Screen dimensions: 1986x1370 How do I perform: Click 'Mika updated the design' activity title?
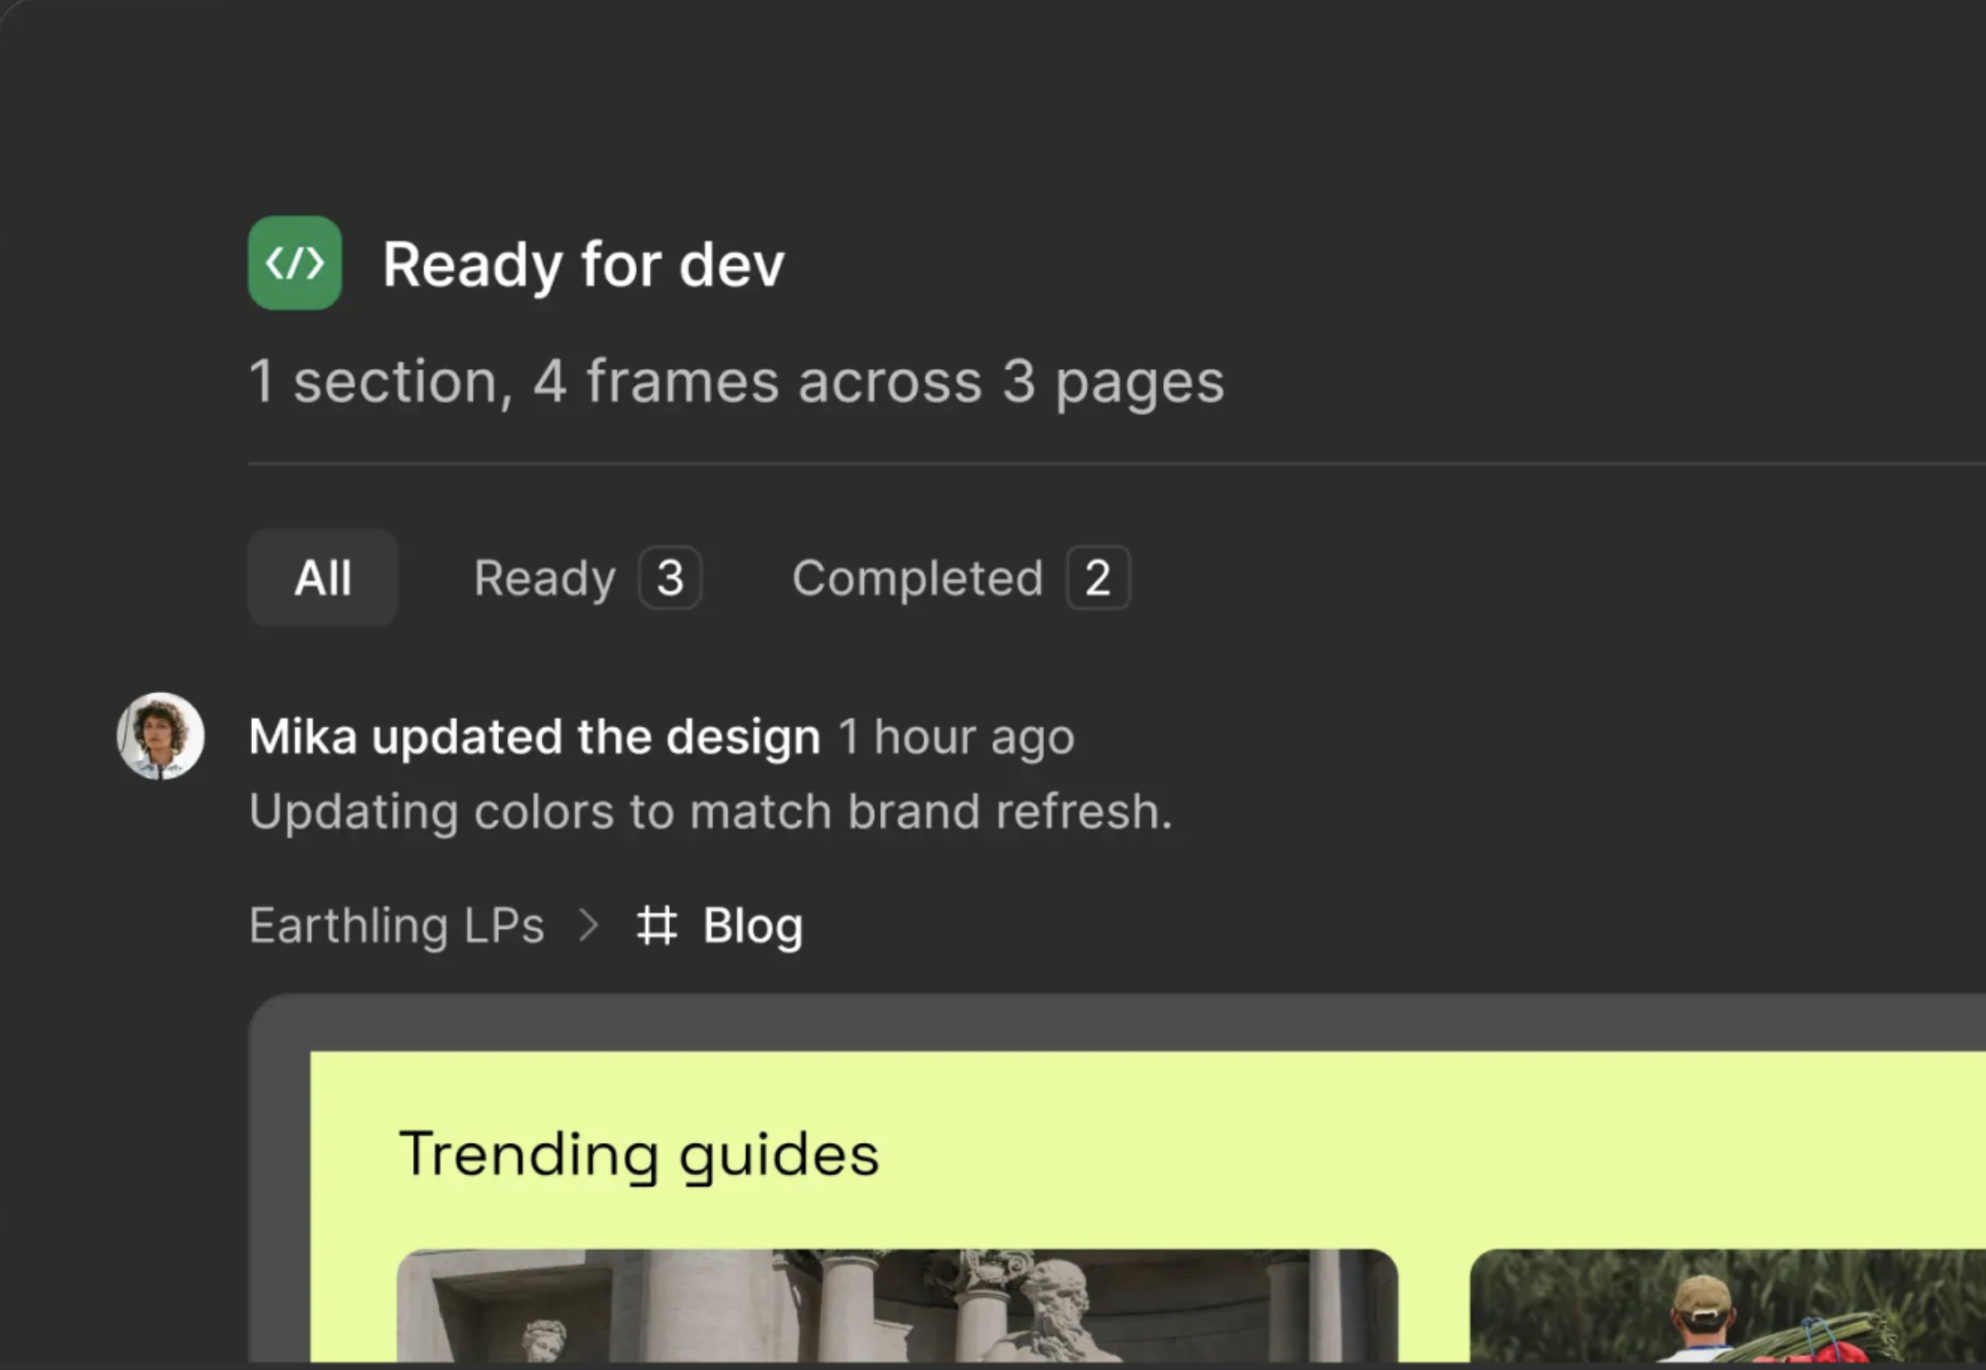pyautogui.click(x=535, y=737)
